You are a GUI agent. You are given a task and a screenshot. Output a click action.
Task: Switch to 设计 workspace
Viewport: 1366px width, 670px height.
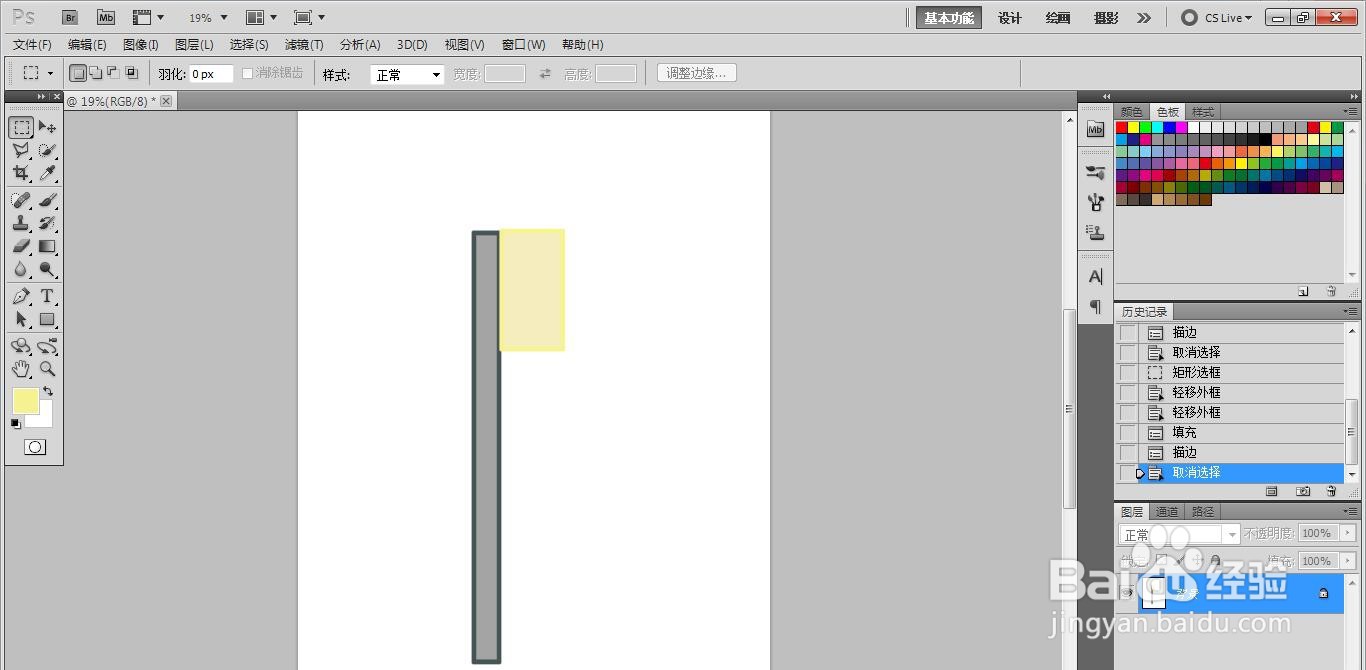point(1010,18)
